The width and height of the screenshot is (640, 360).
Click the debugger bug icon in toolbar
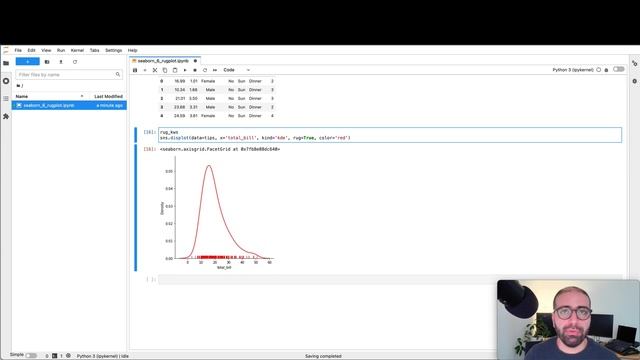(x=607, y=70)
